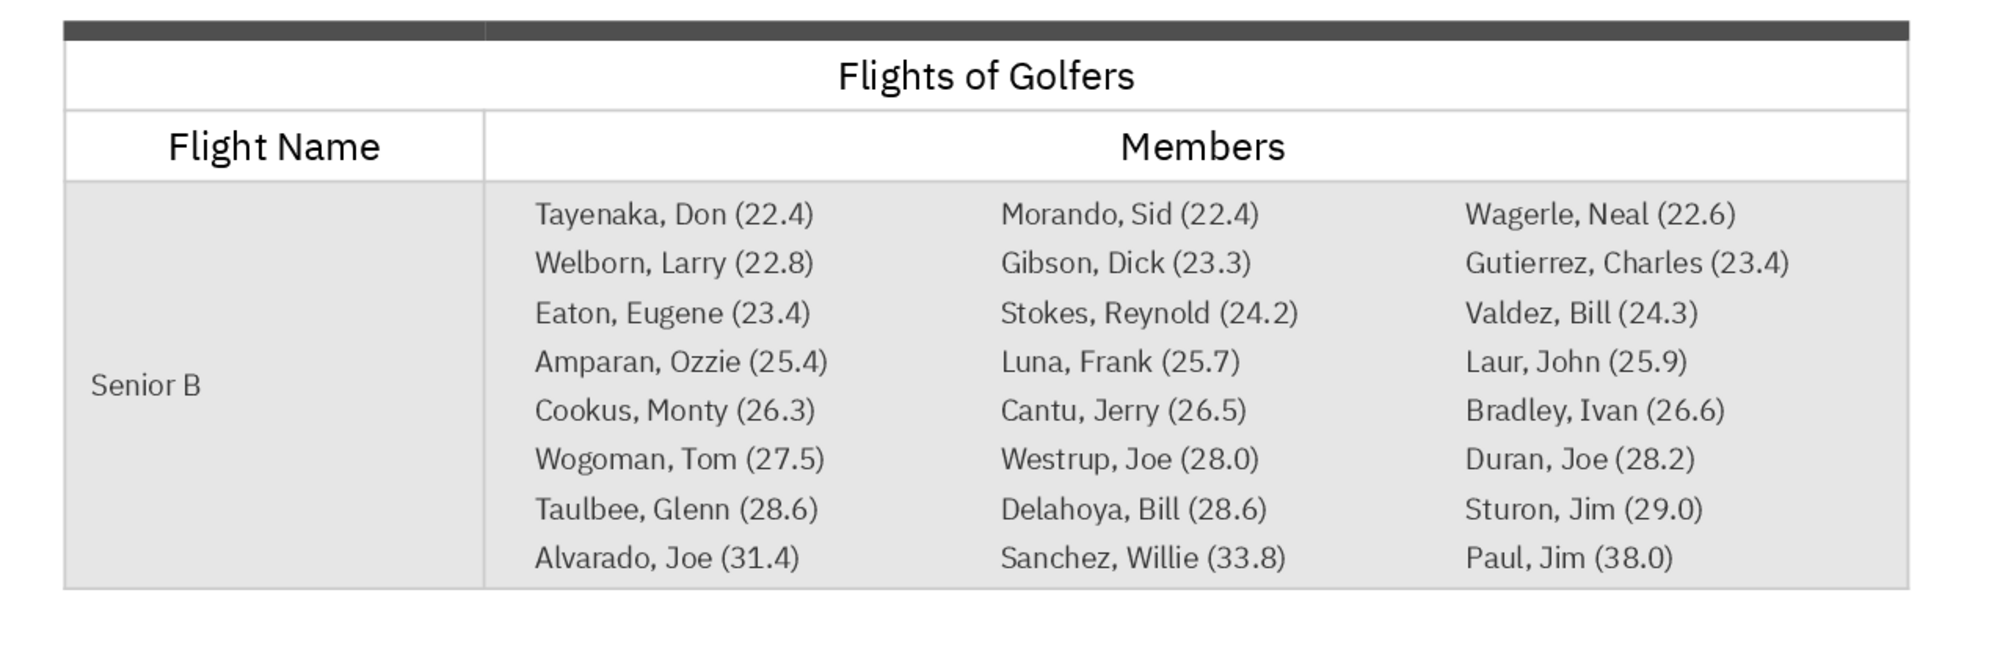Select Delahoya, Bill (28.6) member
Screen dimensions: 2000x656
1133,509
